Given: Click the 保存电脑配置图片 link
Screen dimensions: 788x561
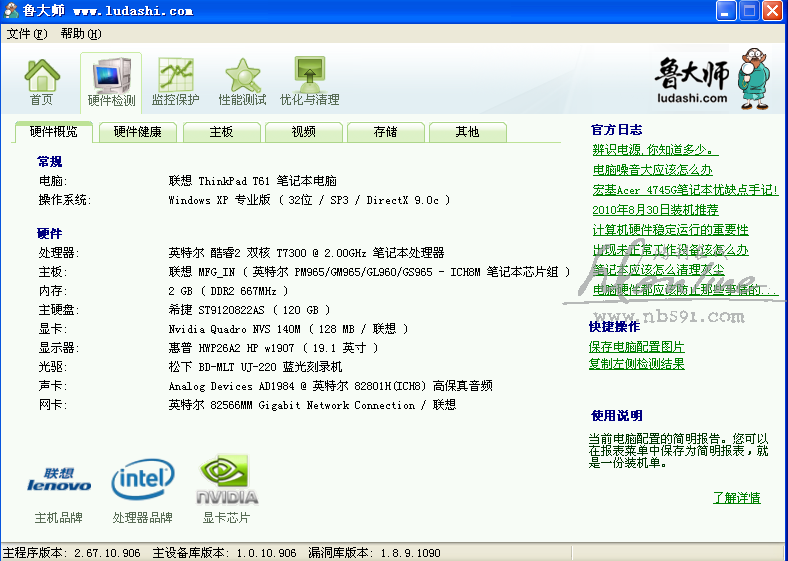Looking at the screenshot, I should pyautogui.click(x=636, y=346).
